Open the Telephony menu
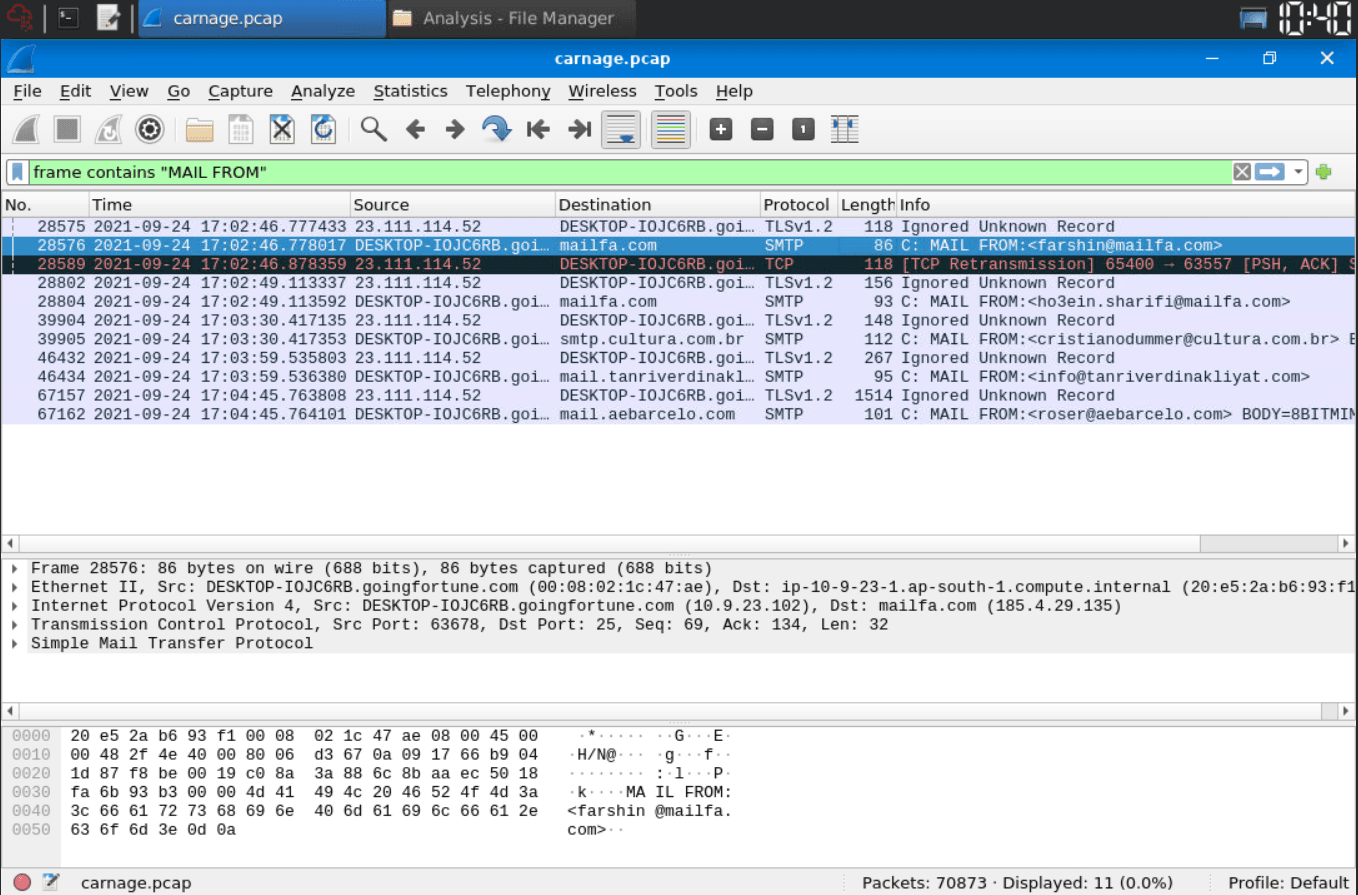 click(508, 91)
